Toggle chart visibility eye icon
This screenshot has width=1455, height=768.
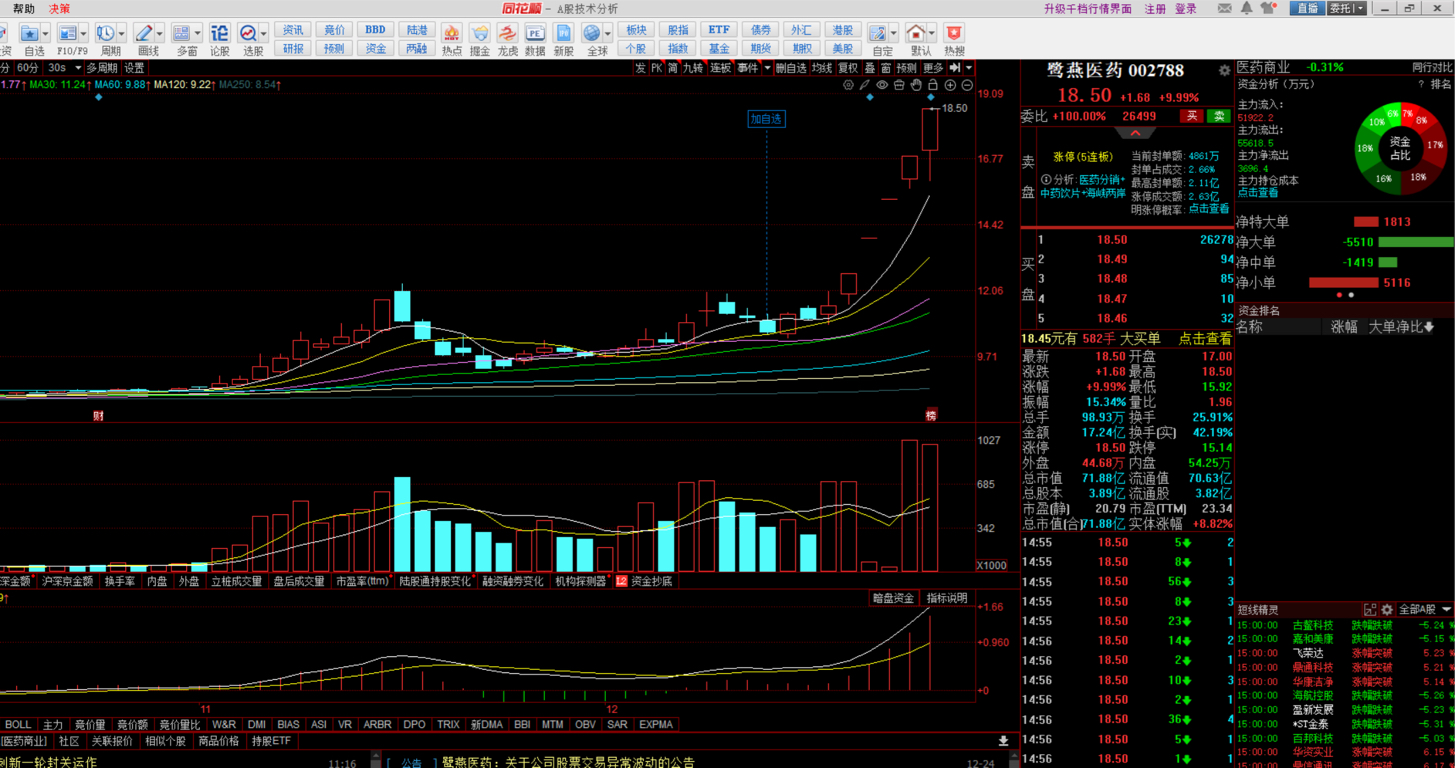tap(881, 86)
